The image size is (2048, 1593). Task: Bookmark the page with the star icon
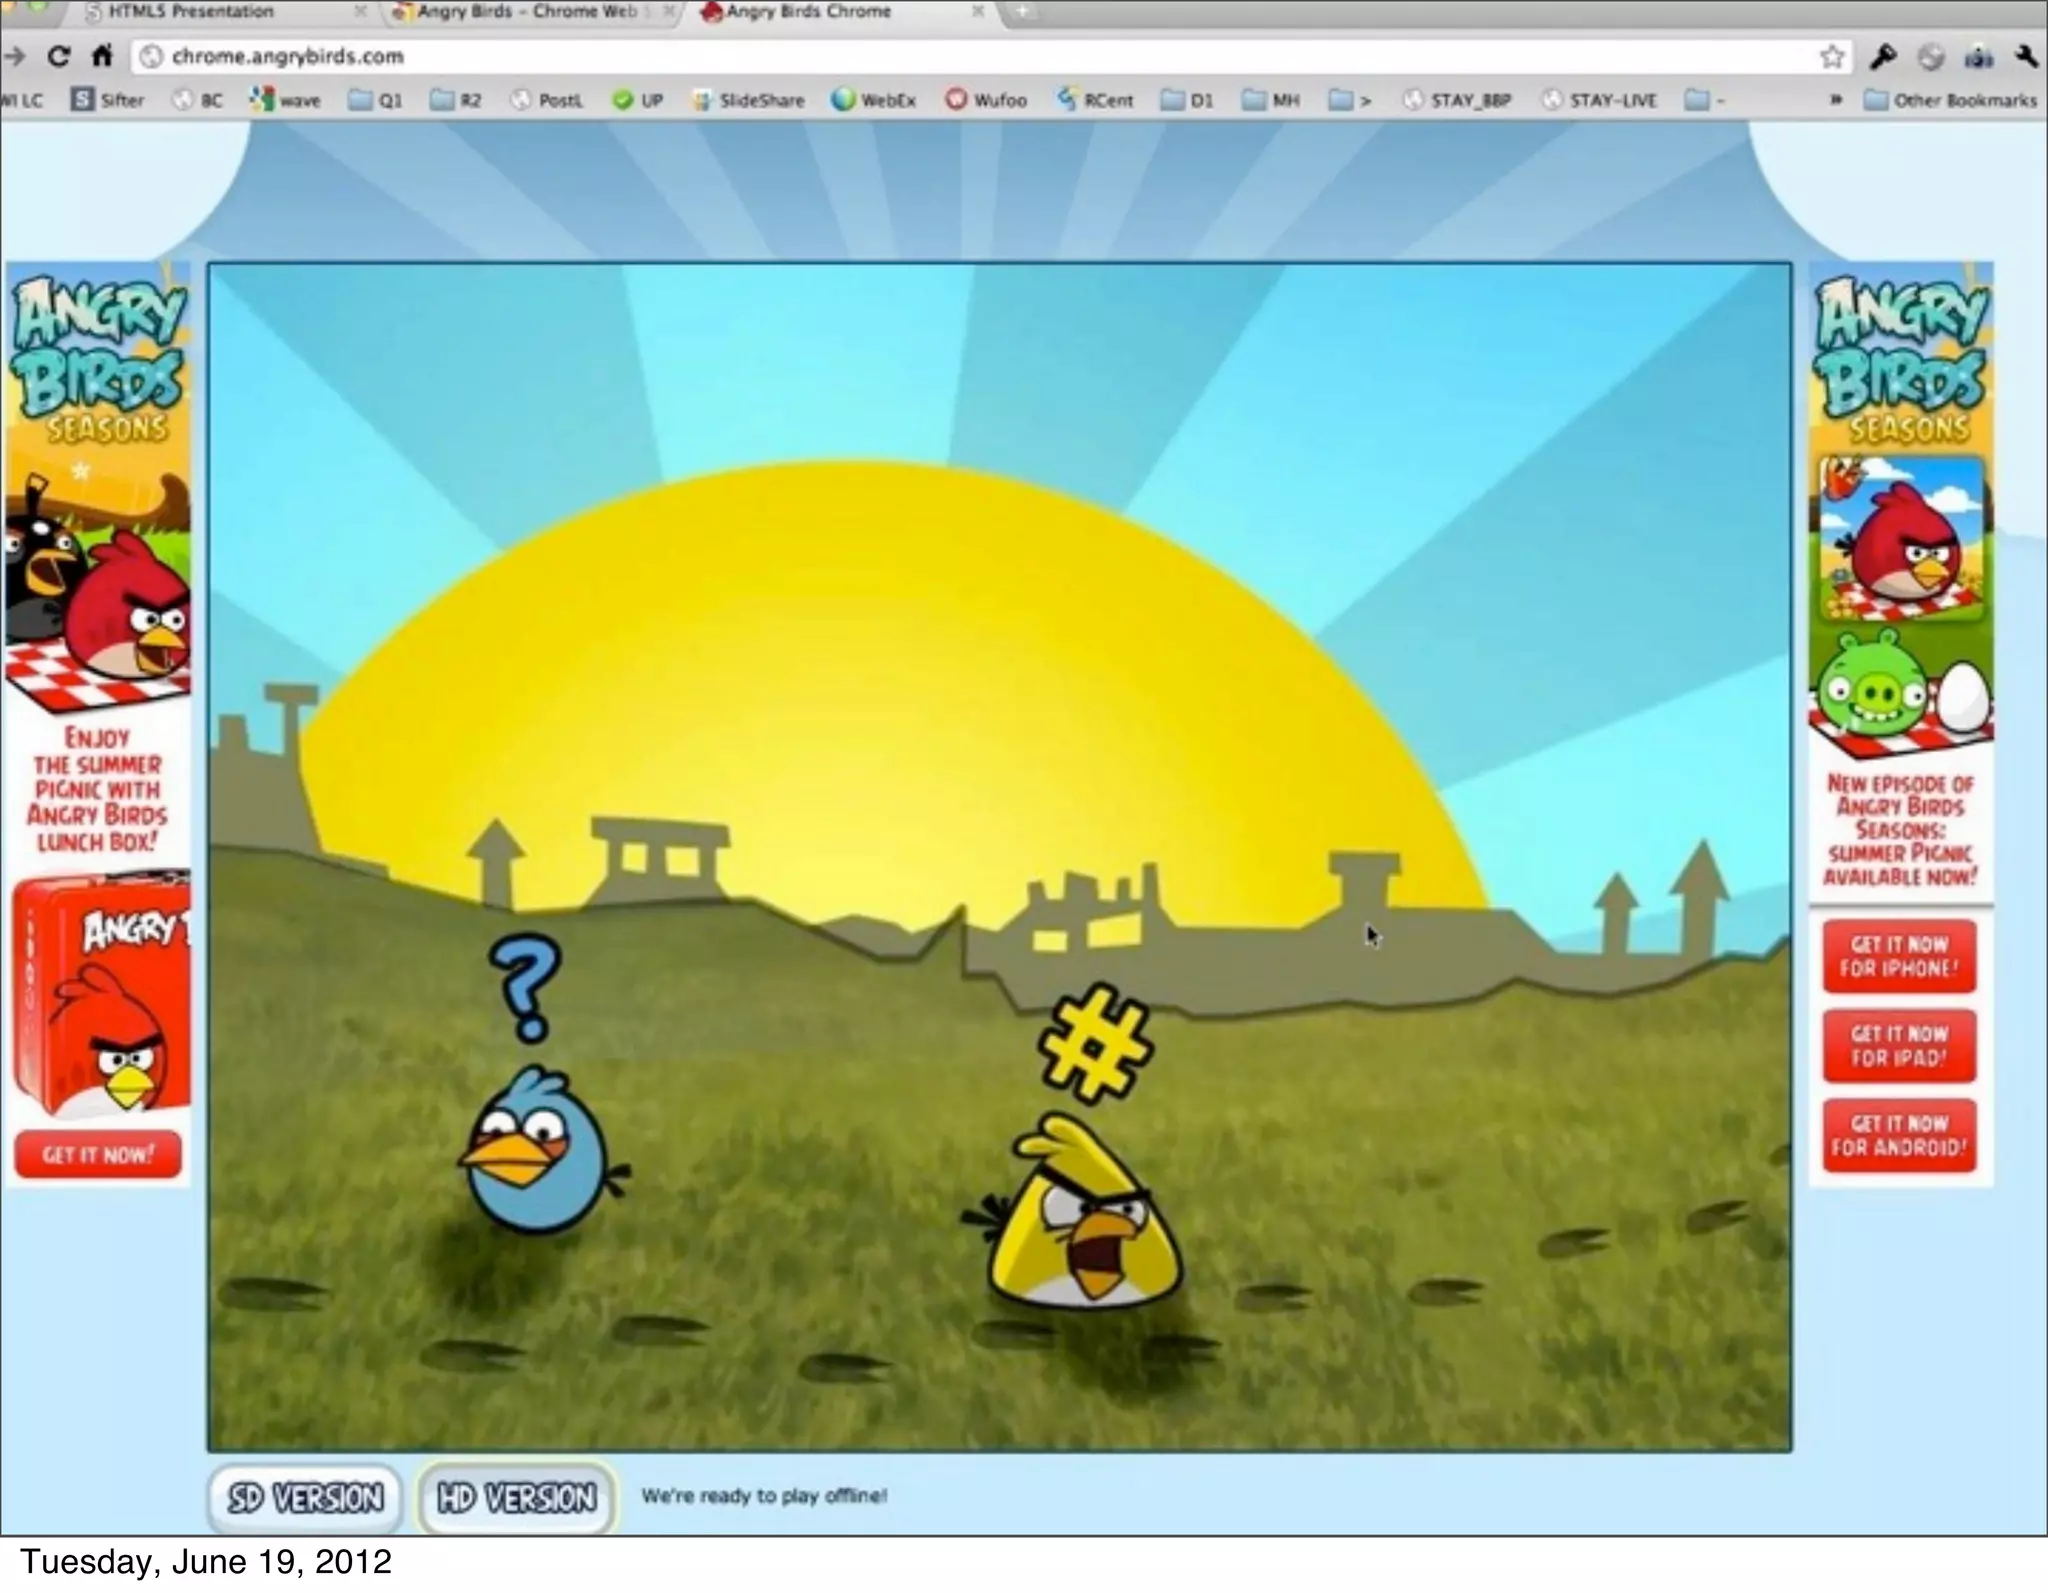[x=1831, y=57]
